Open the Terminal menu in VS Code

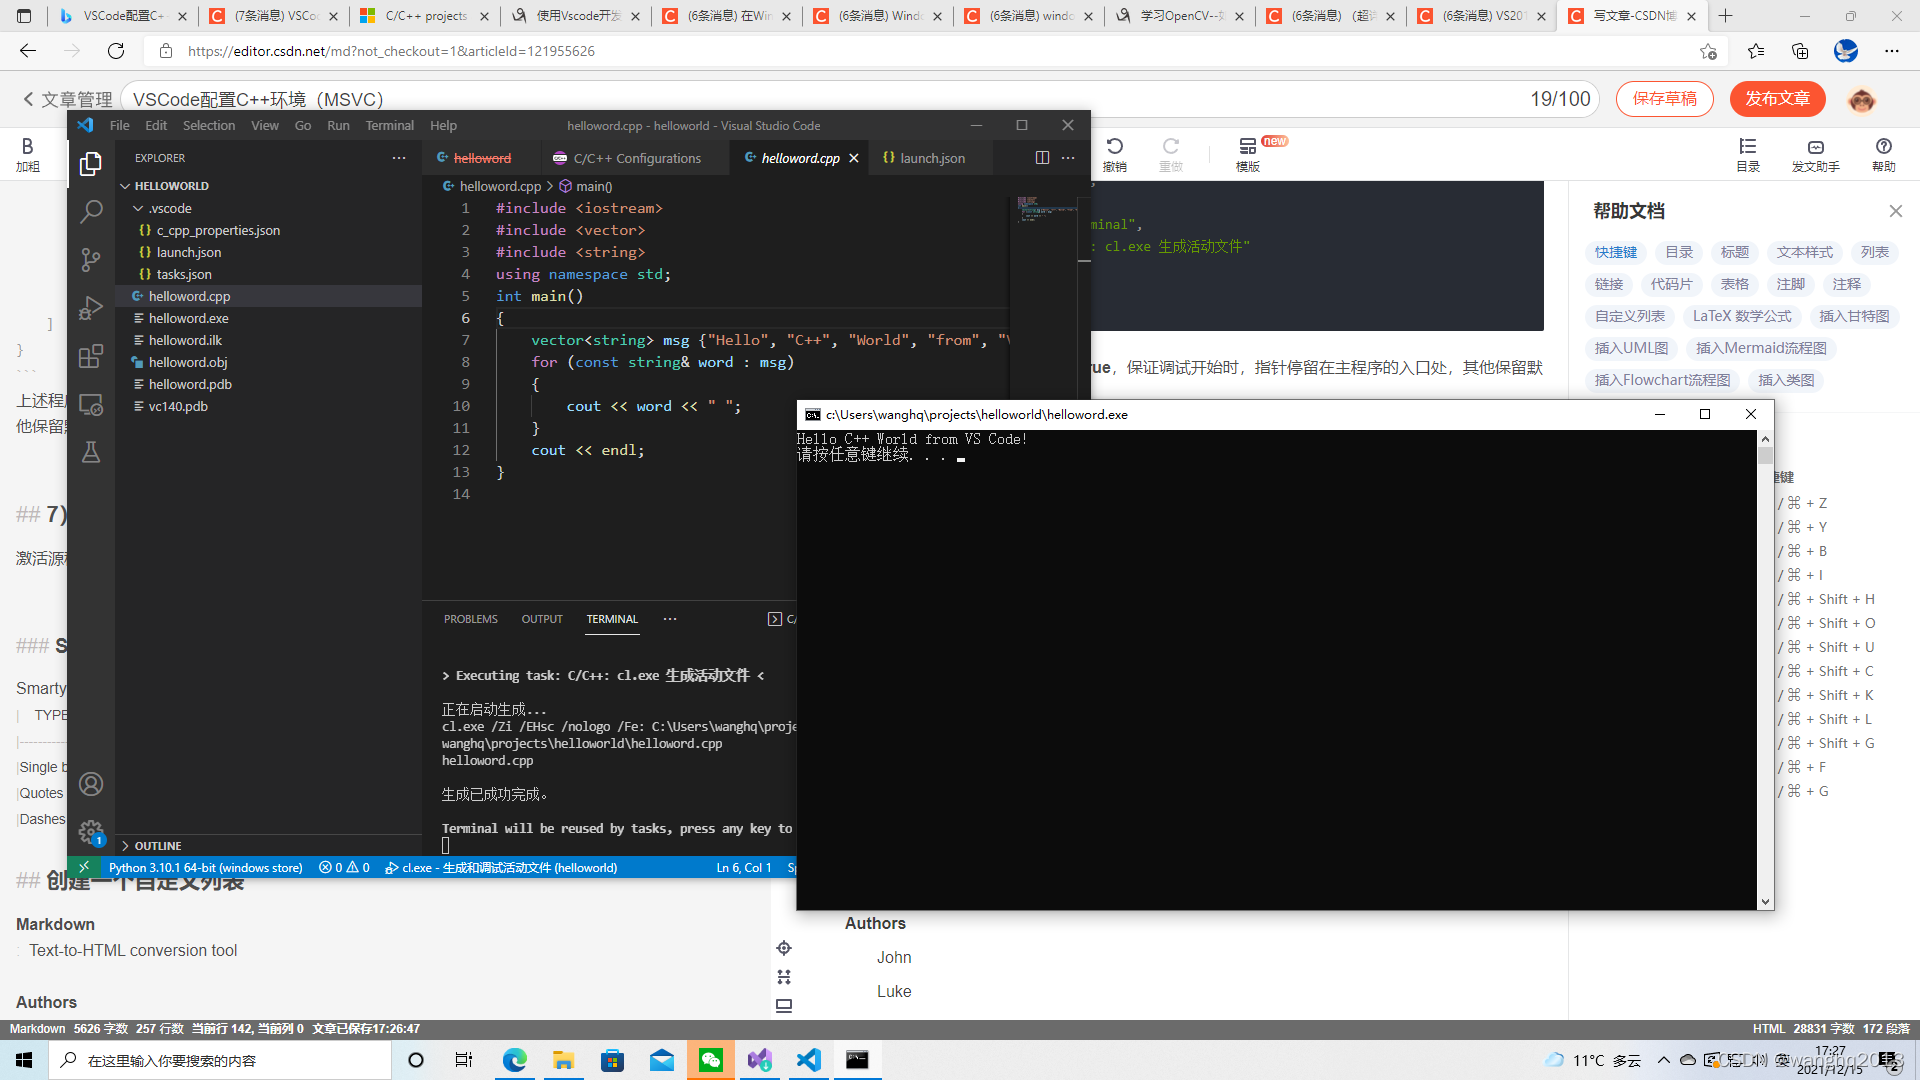389,125
